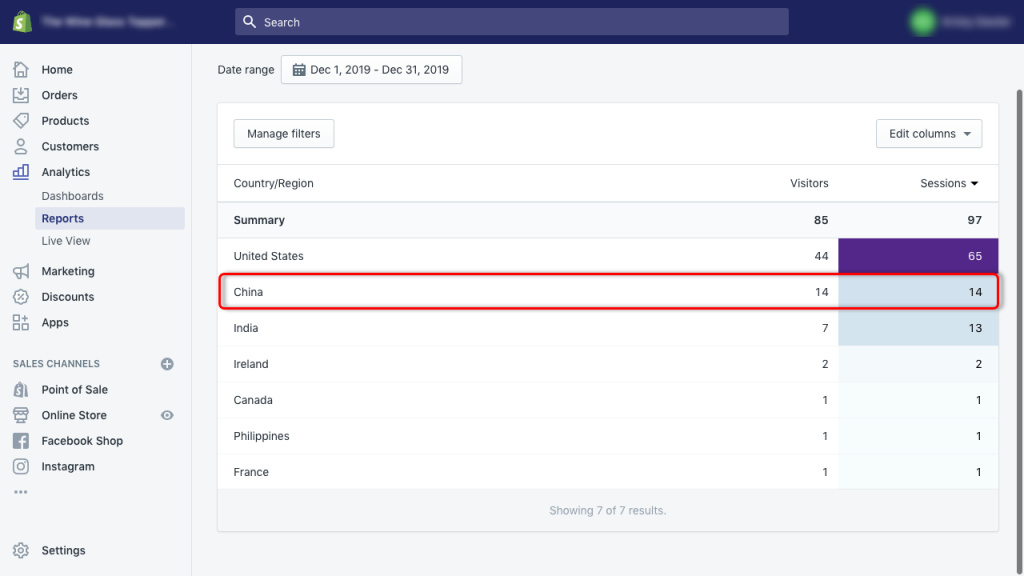This screenshot has width=1024, height=576.
Task: Click the Summary row label
Action: point(259,220)
